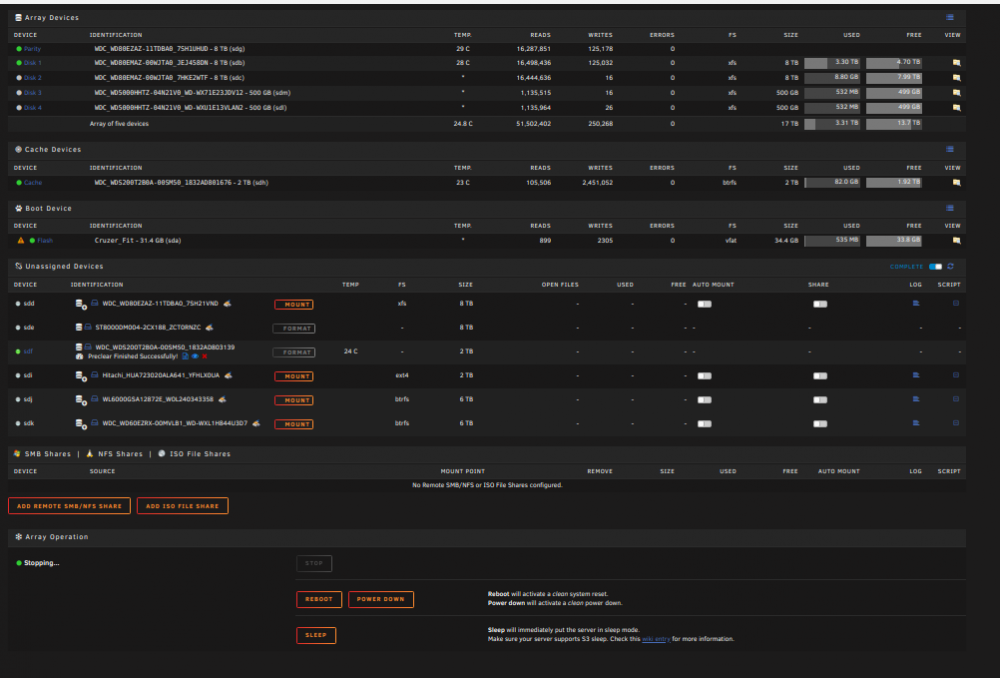Click Disk 1 used space bar 3.30 TB
Screen dimensions: 1000x678
[x=832, y=63]
